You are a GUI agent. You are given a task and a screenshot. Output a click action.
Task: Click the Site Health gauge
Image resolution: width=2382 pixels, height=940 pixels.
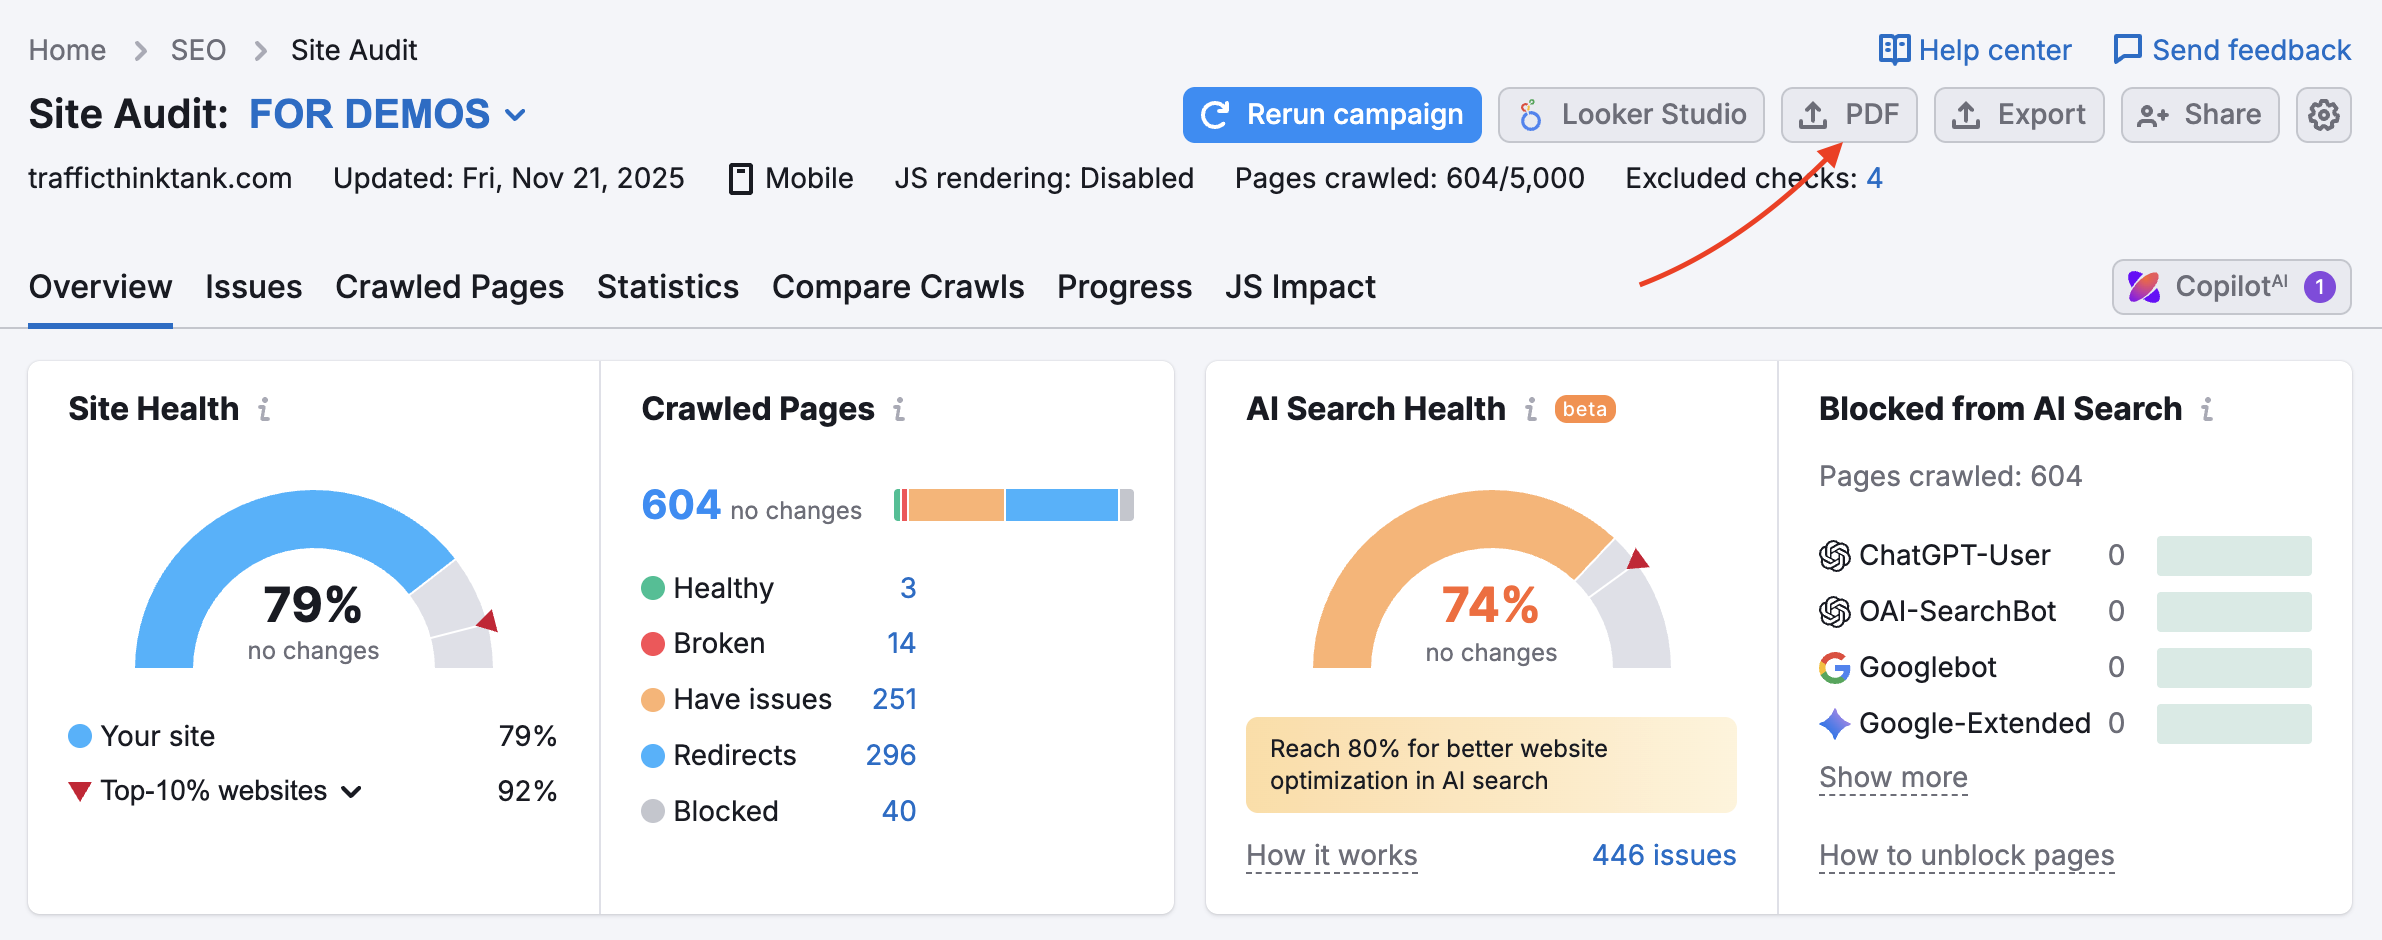[311, 600]
